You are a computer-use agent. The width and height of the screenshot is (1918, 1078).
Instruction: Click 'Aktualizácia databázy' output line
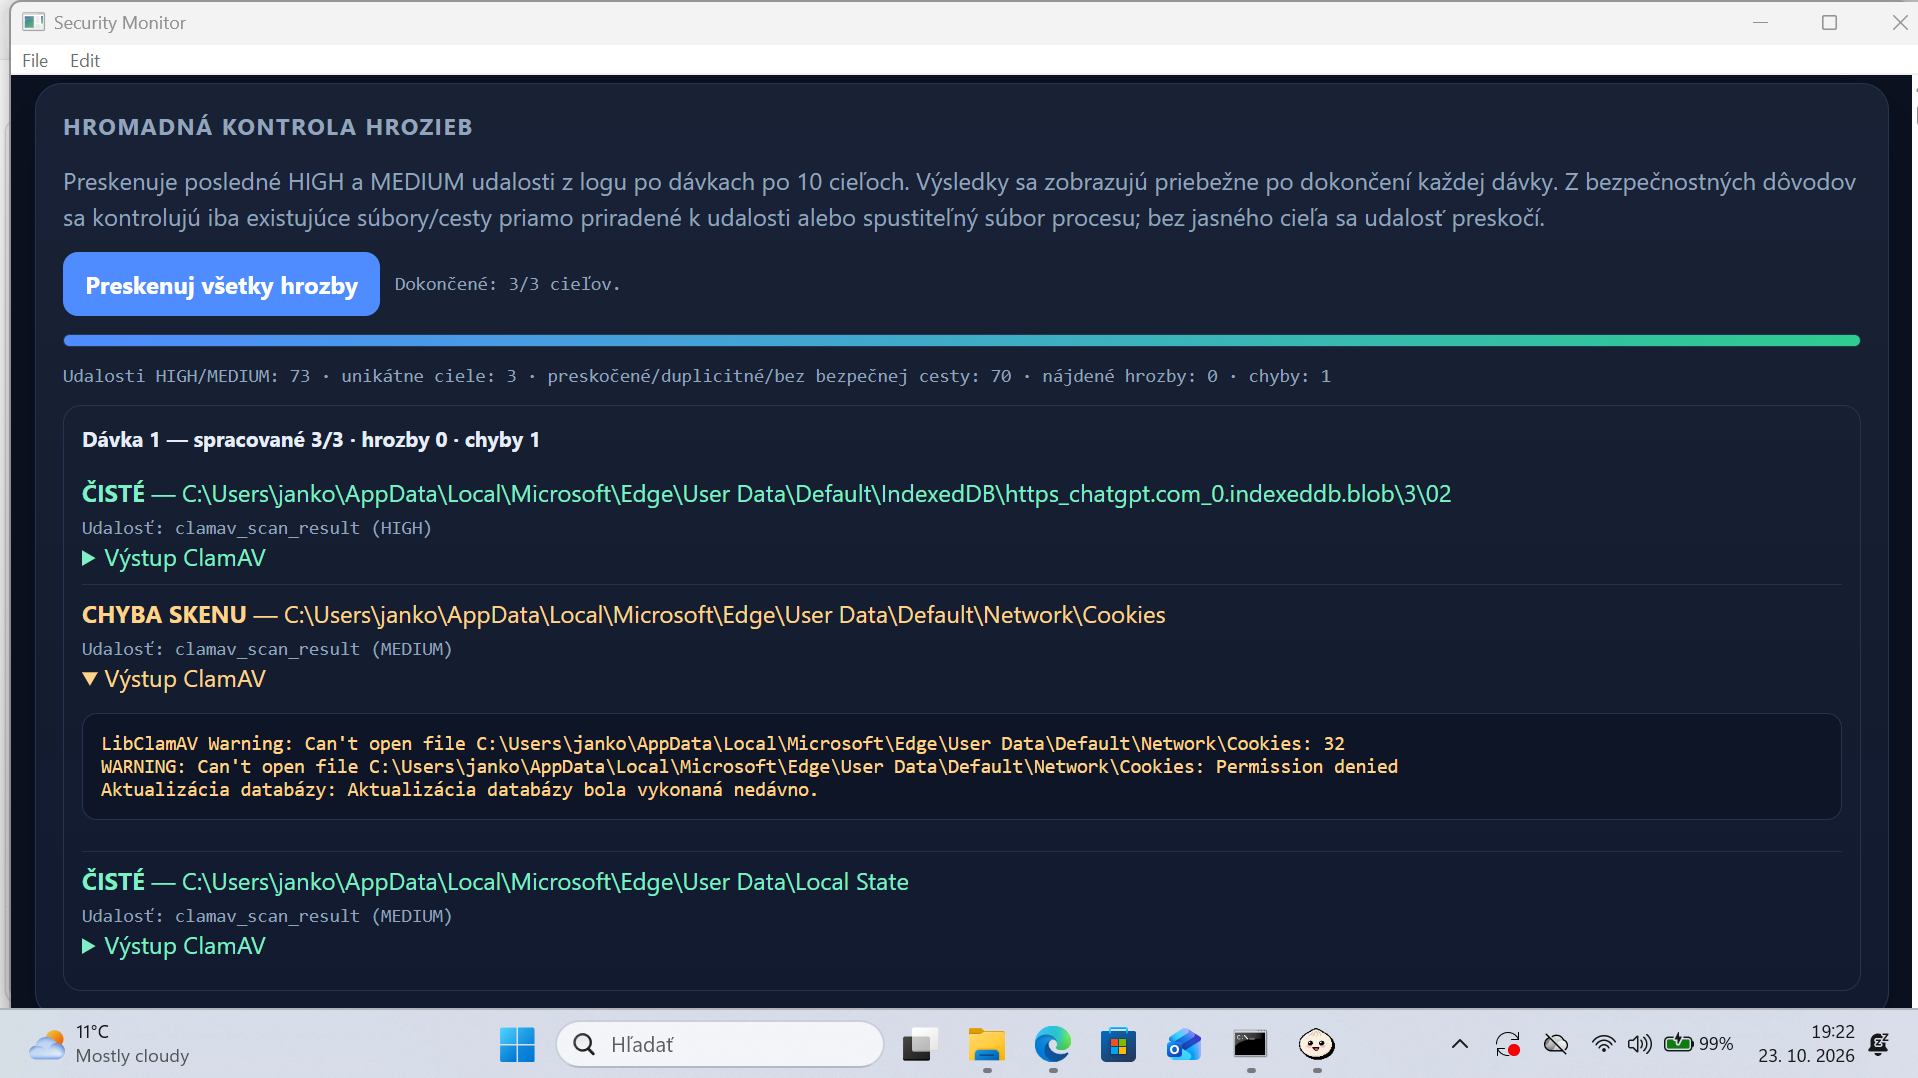[x=459, y=790]
